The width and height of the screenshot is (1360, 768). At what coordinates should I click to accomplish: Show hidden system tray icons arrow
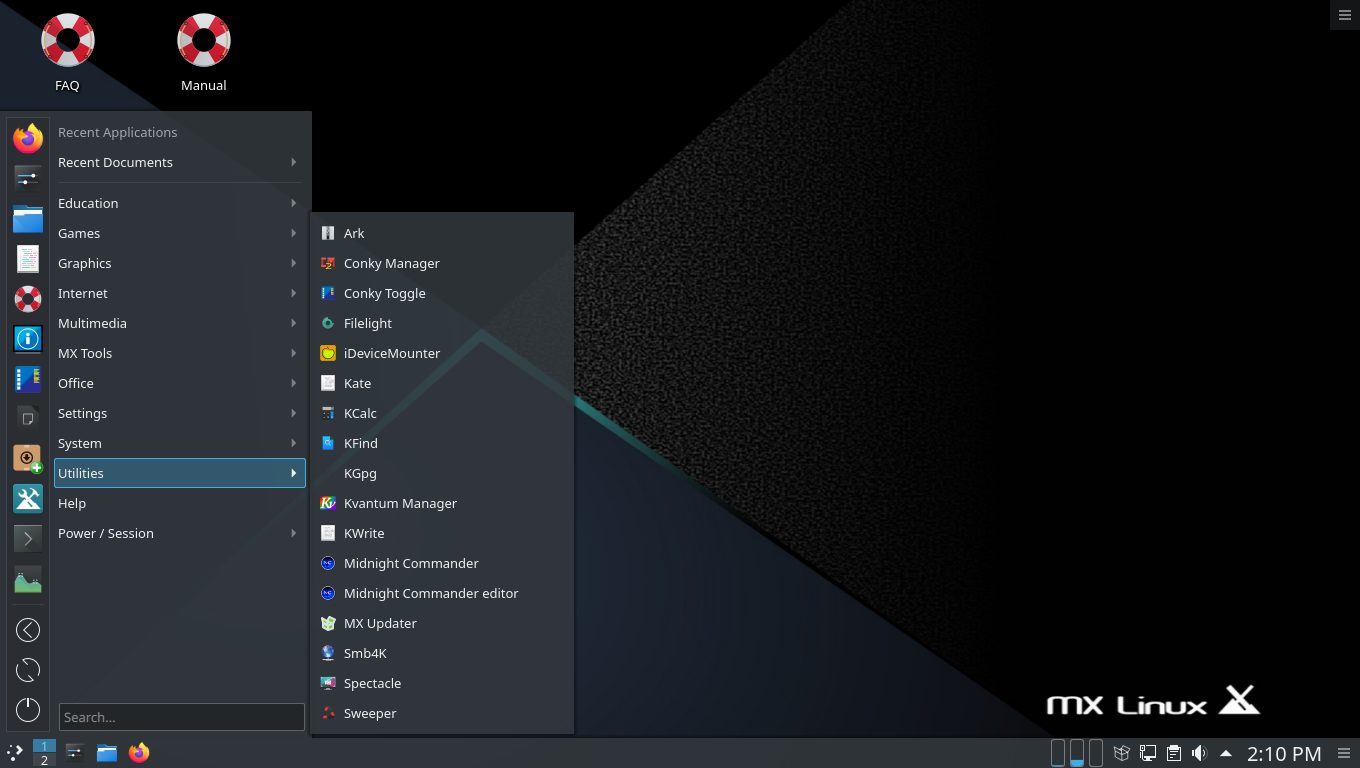coord(1226,753)
